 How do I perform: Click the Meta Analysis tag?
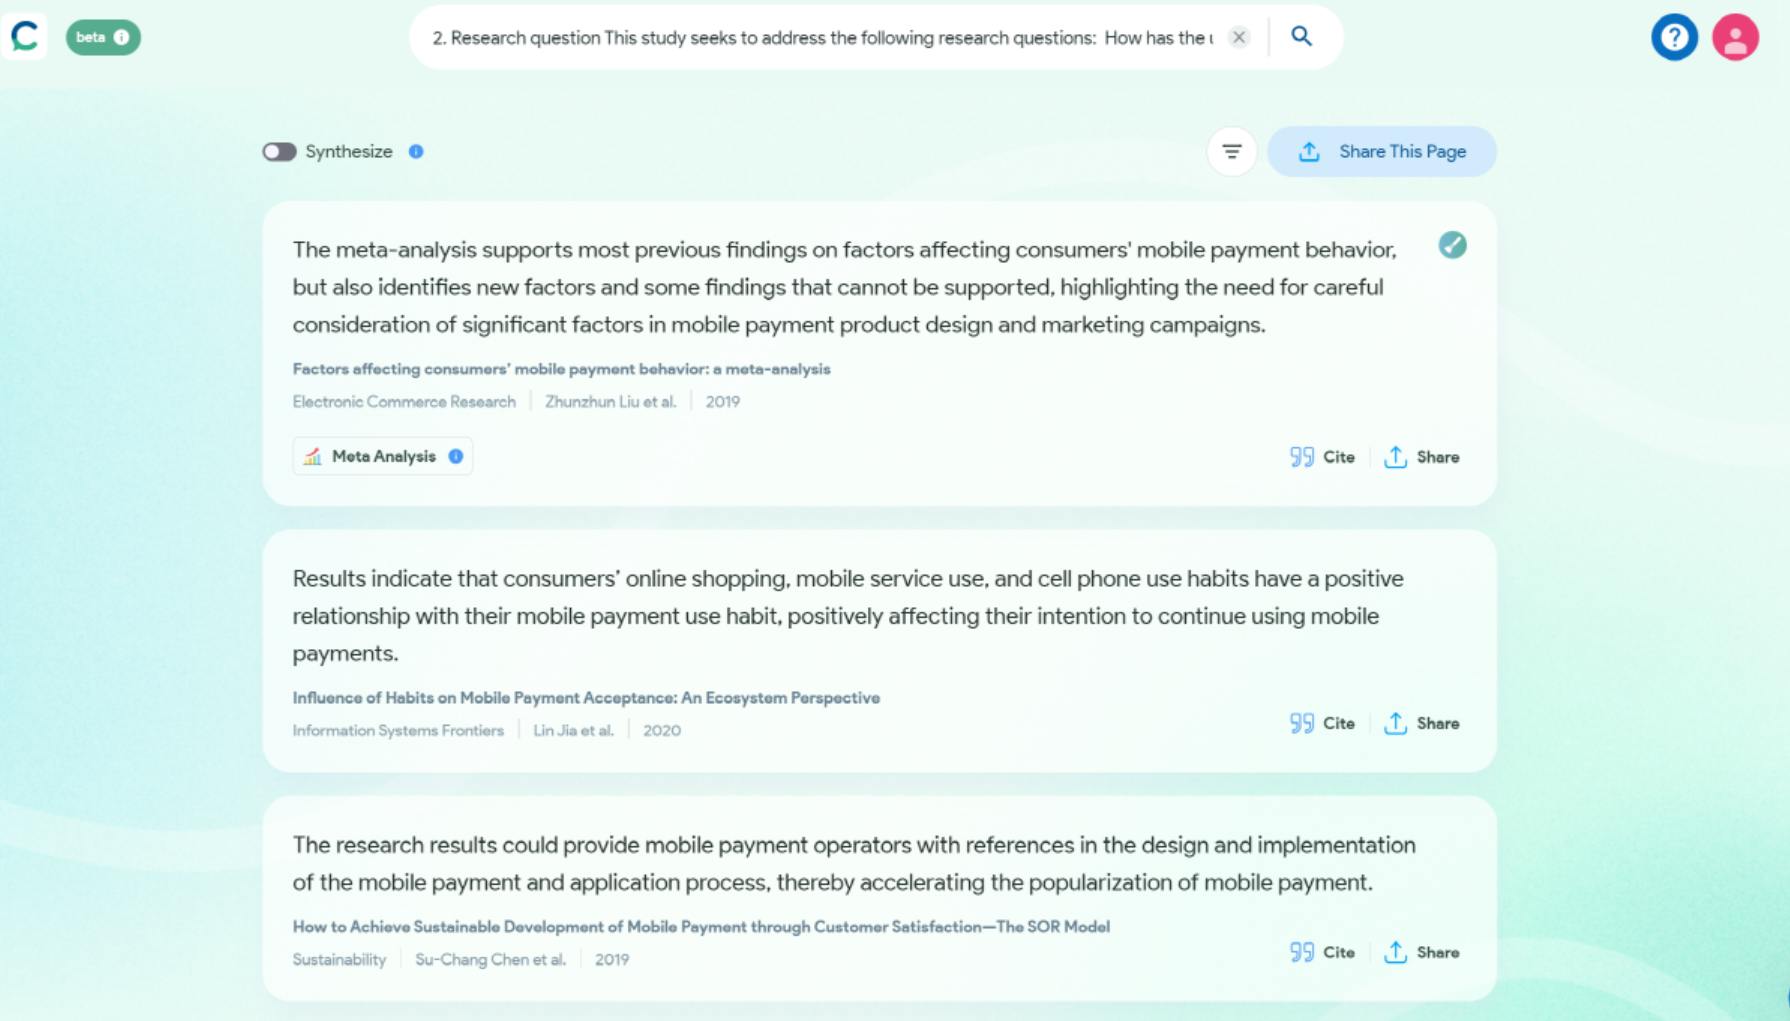(x=372, y=457)
